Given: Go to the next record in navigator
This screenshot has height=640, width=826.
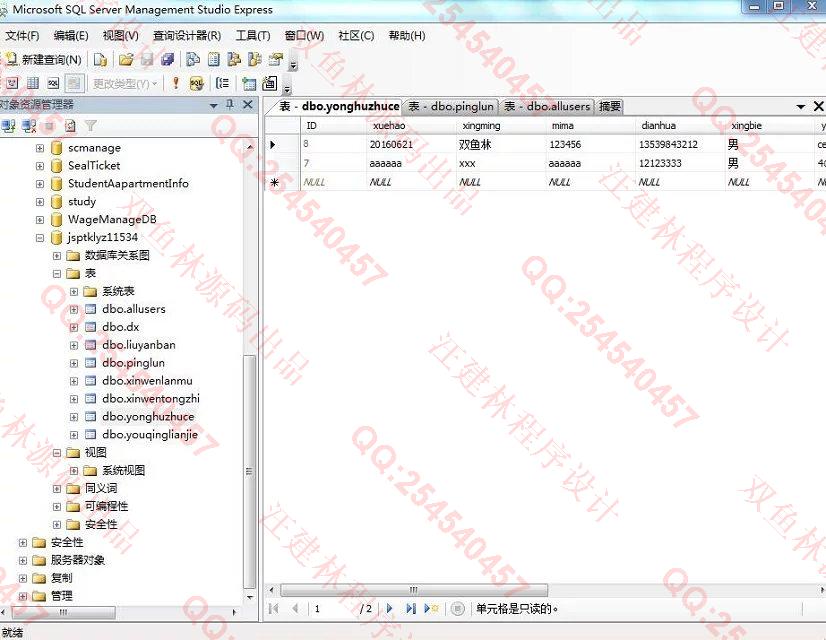Looking at the screenshot, I should coord(390,608).
